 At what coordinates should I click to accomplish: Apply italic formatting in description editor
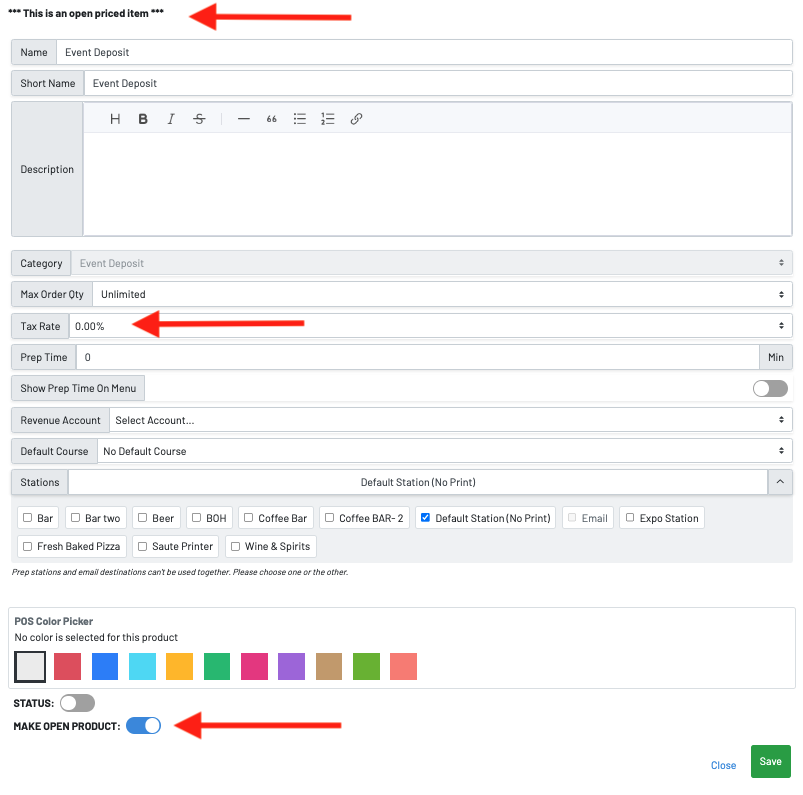171,119
